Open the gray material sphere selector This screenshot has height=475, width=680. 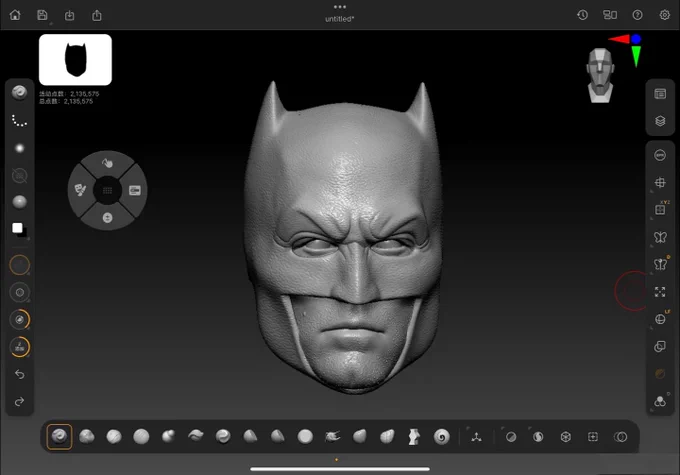click(20, 202)
